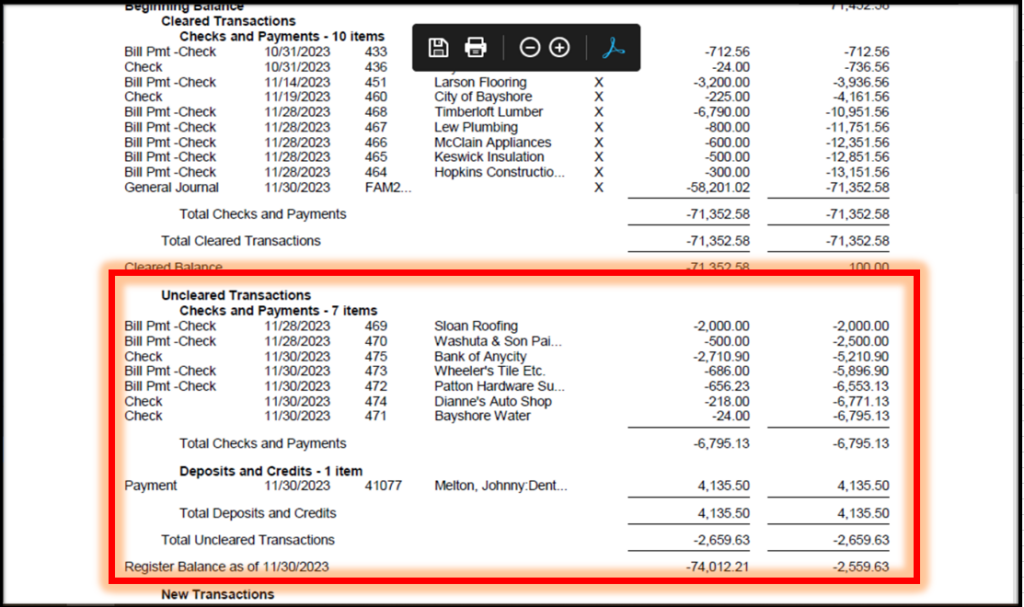The width and height of the screenshot is (1024, 607).
Task: Select the Register Balance as of 11/30/2023 line
Action: coord(227,567)
